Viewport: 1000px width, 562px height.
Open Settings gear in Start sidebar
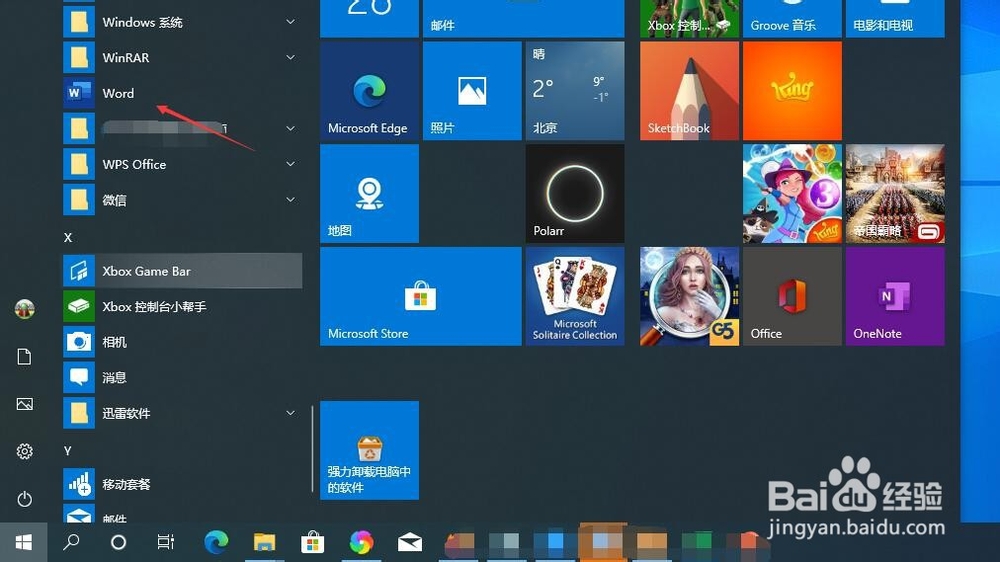coord(24,451)
